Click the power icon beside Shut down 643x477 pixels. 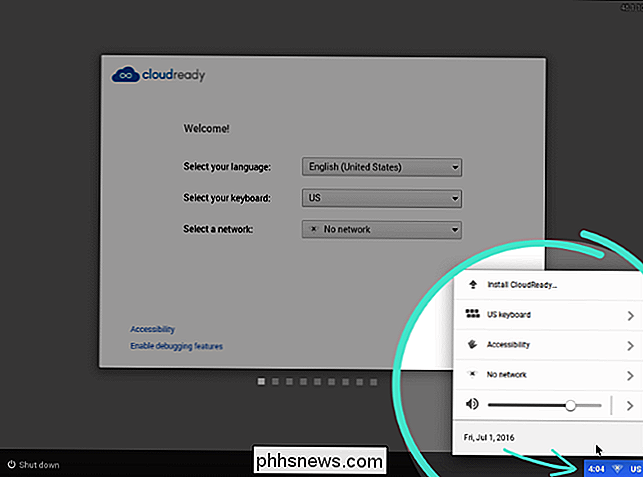pyautogui.click(x=11, y=464)
